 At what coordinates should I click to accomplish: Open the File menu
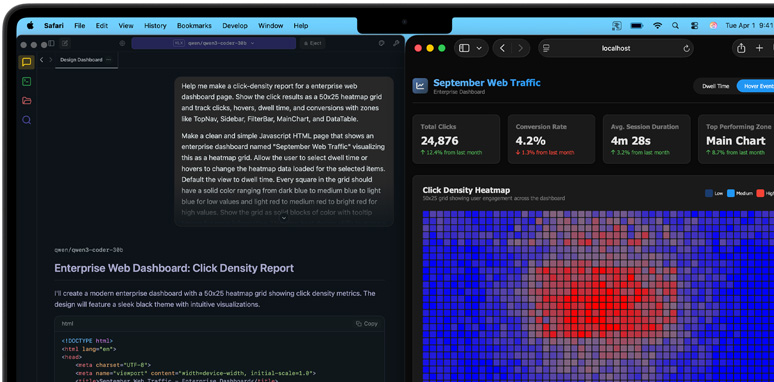(x=79, y=26)
